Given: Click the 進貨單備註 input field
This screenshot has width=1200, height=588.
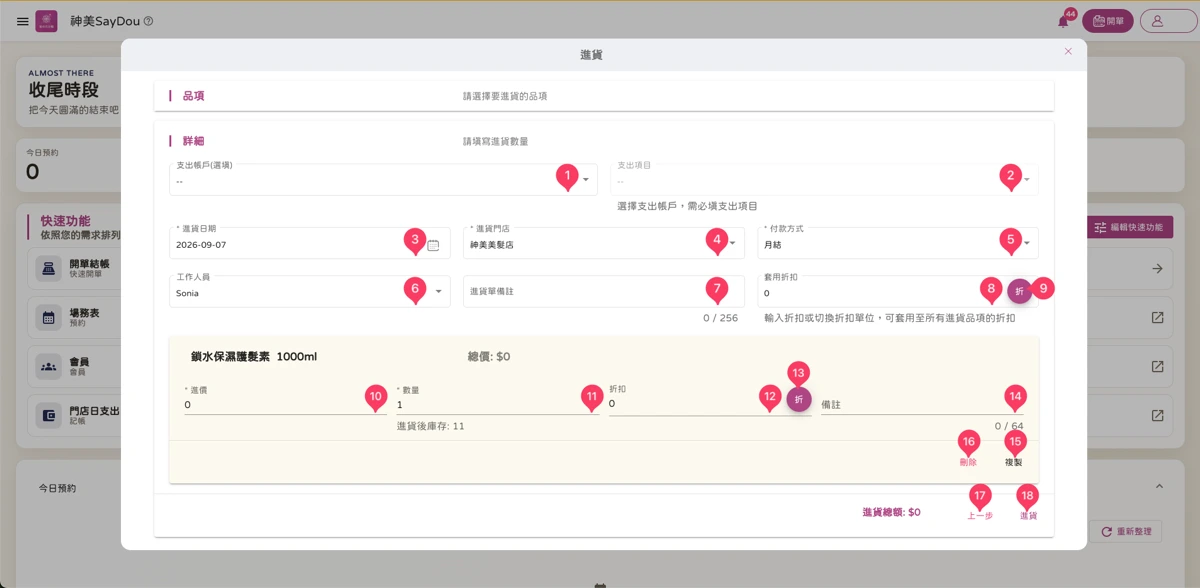Looking at the screenshot, I should coord(604,291).
